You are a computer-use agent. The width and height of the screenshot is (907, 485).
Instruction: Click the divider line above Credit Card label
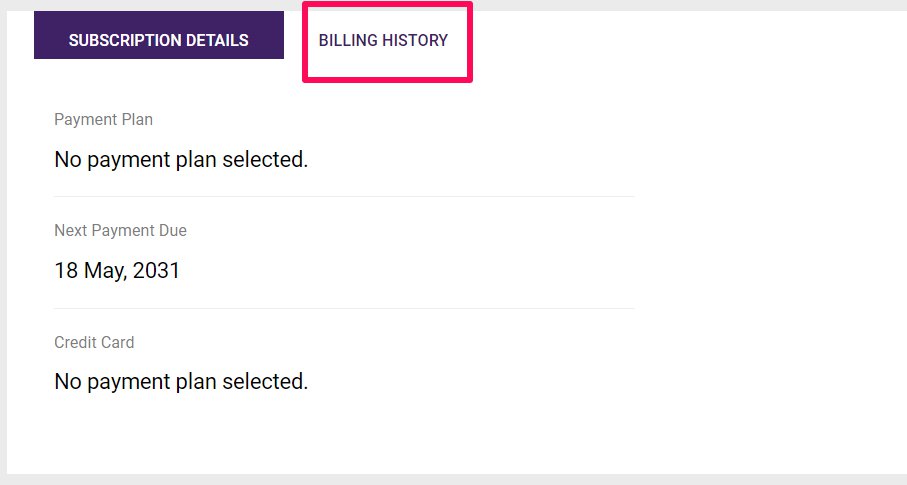point(343,308)
